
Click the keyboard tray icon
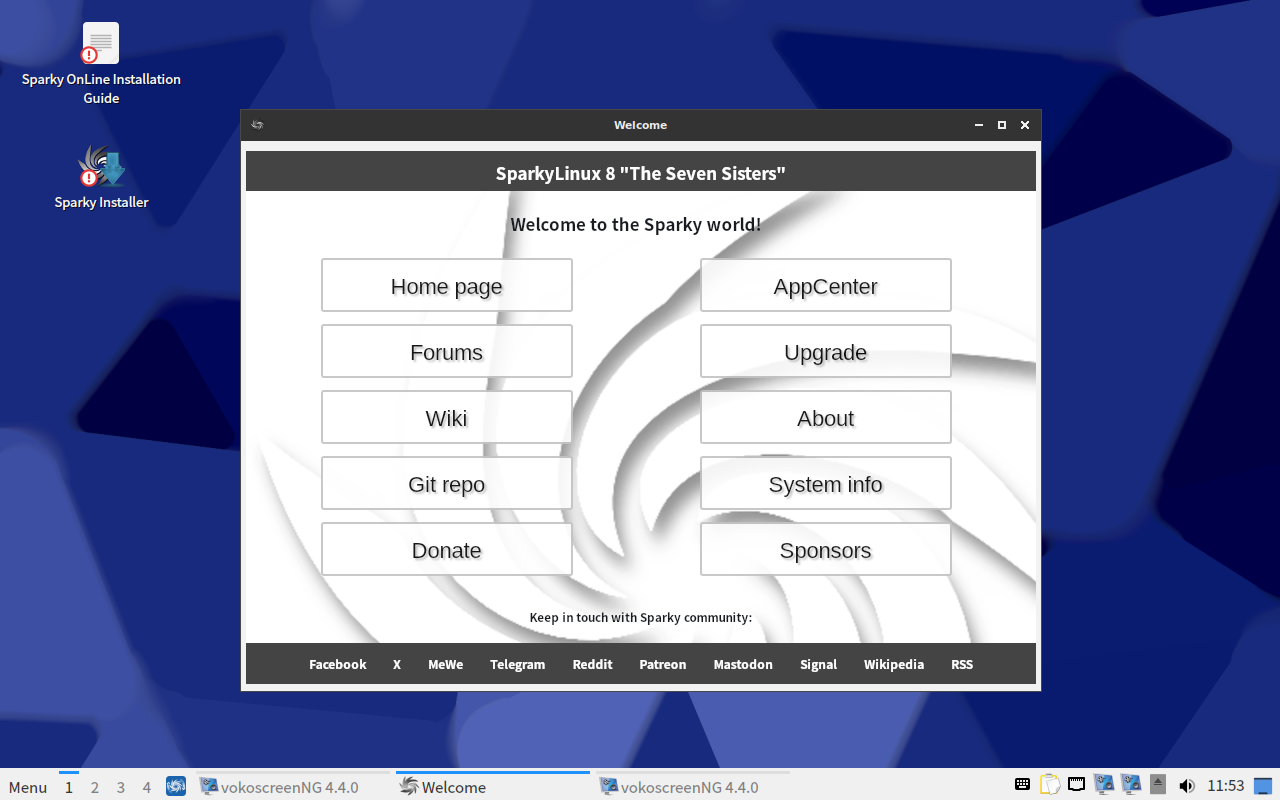1022,785
